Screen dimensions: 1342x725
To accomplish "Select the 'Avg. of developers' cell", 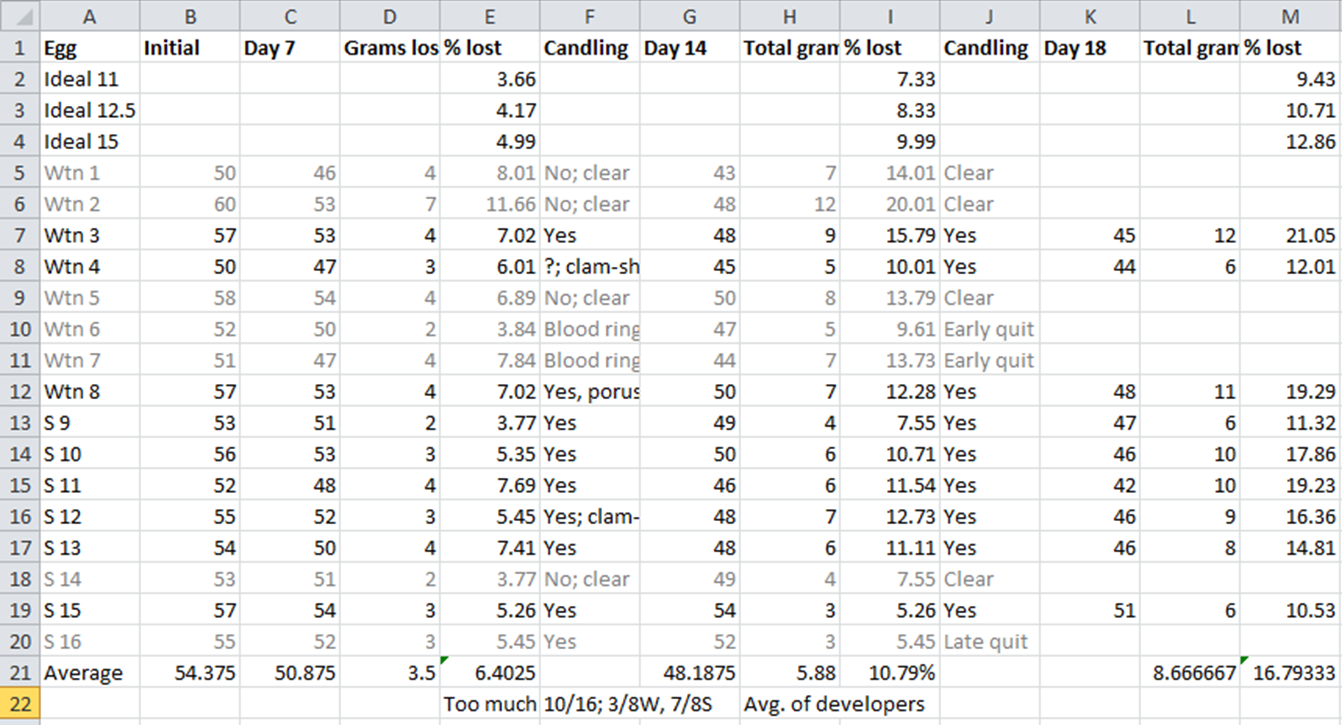I will point(834,704).
